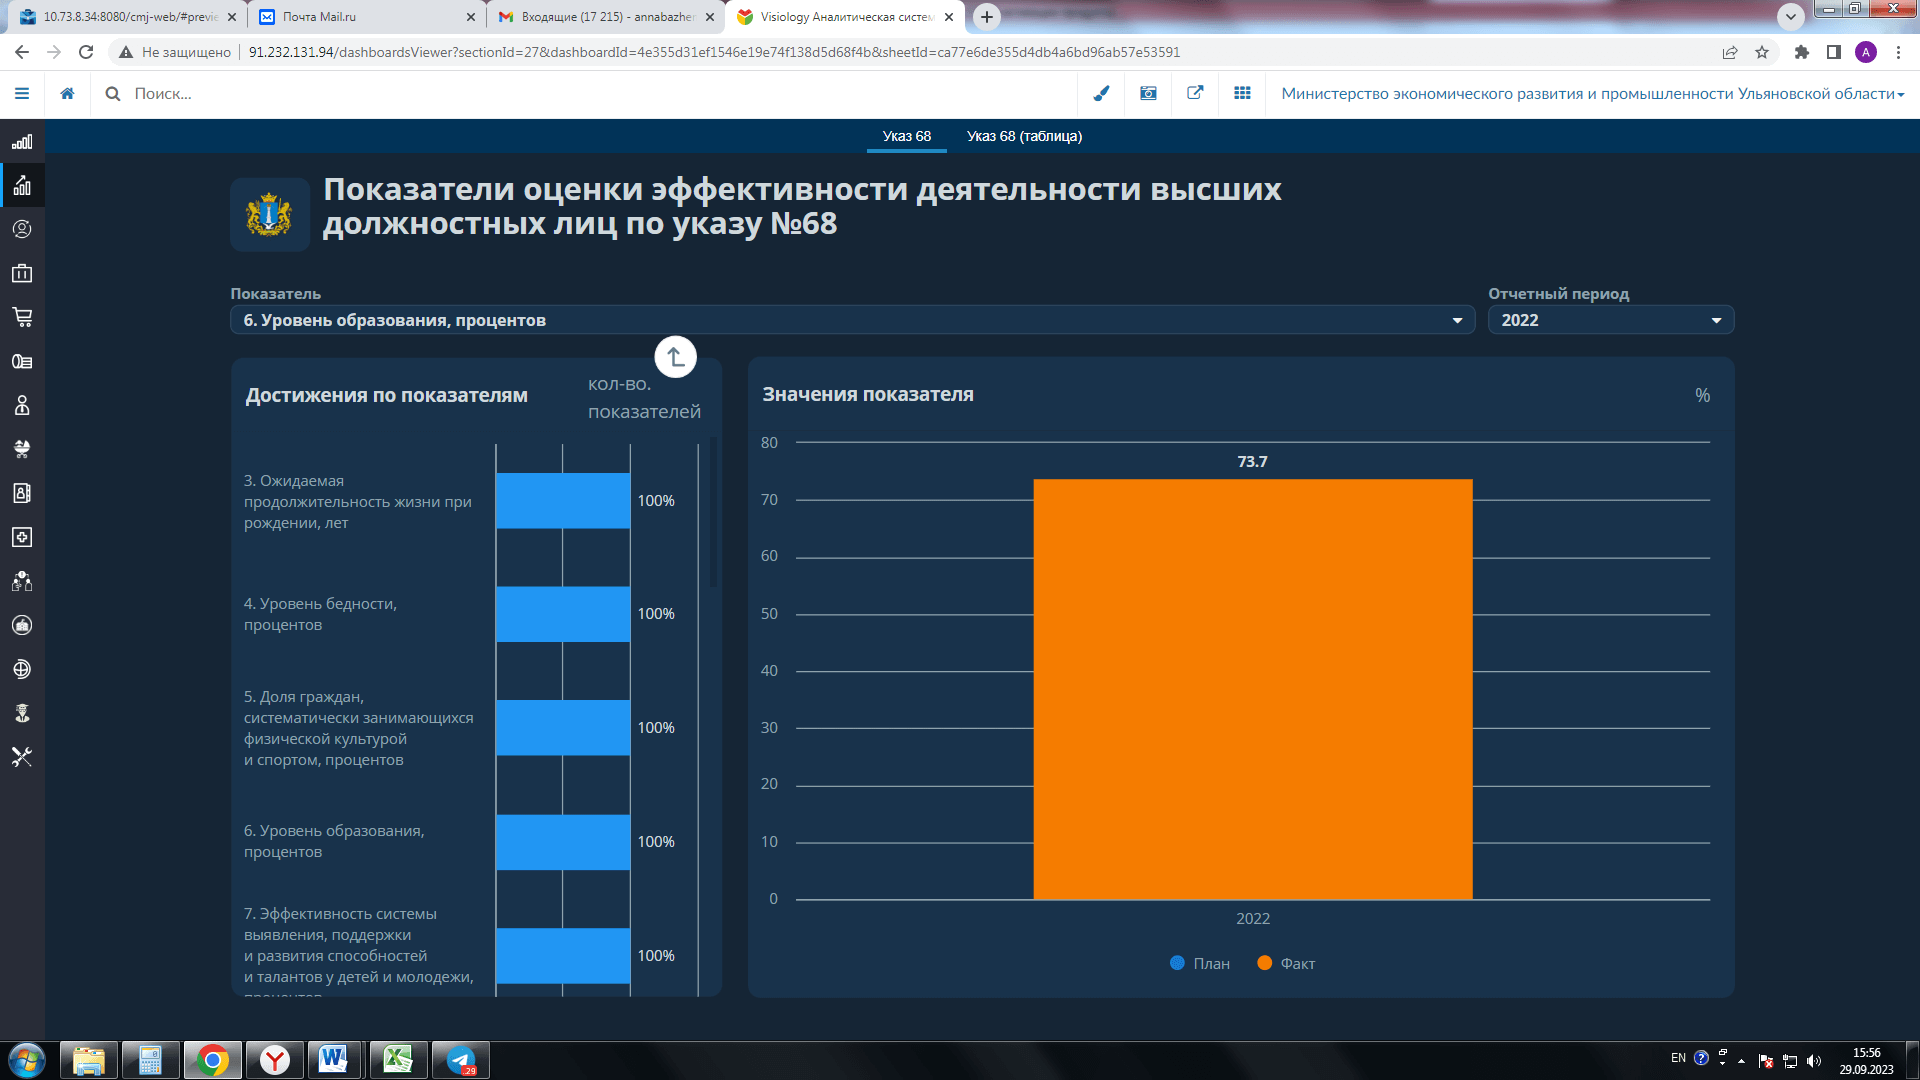Image resolution: width=1920 pixels, height=1080 pixels.
Task: Open the apps grid icon
Action: click(x=1242, y=93)
